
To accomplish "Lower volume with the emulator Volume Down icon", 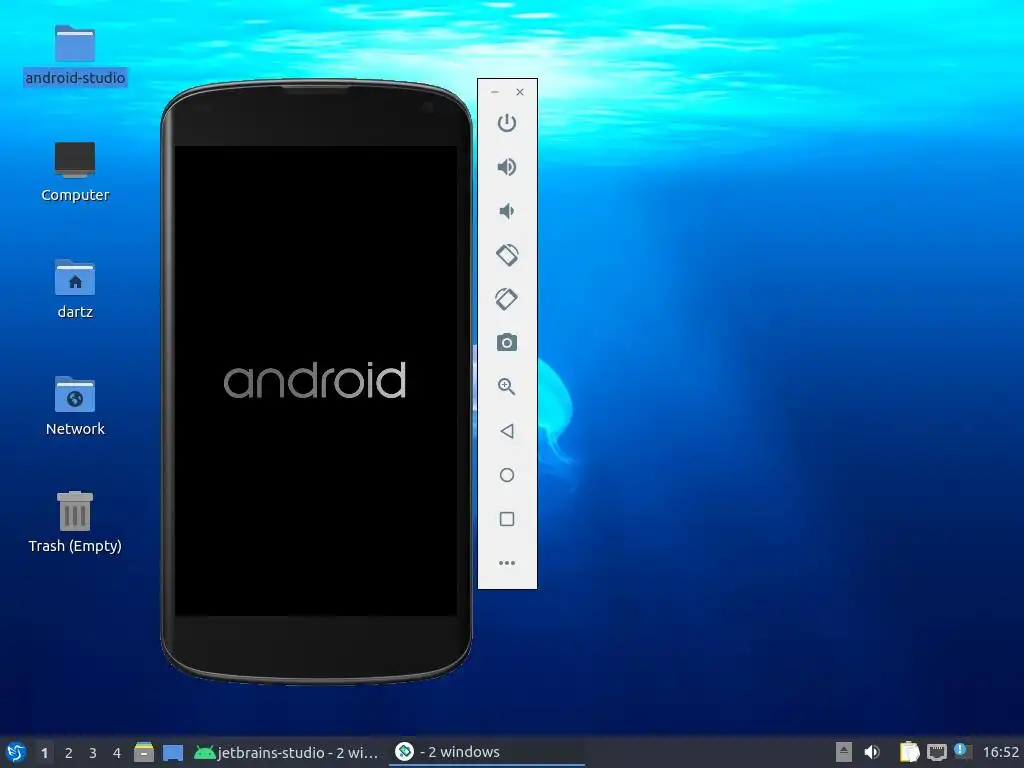I will point(507,211).
